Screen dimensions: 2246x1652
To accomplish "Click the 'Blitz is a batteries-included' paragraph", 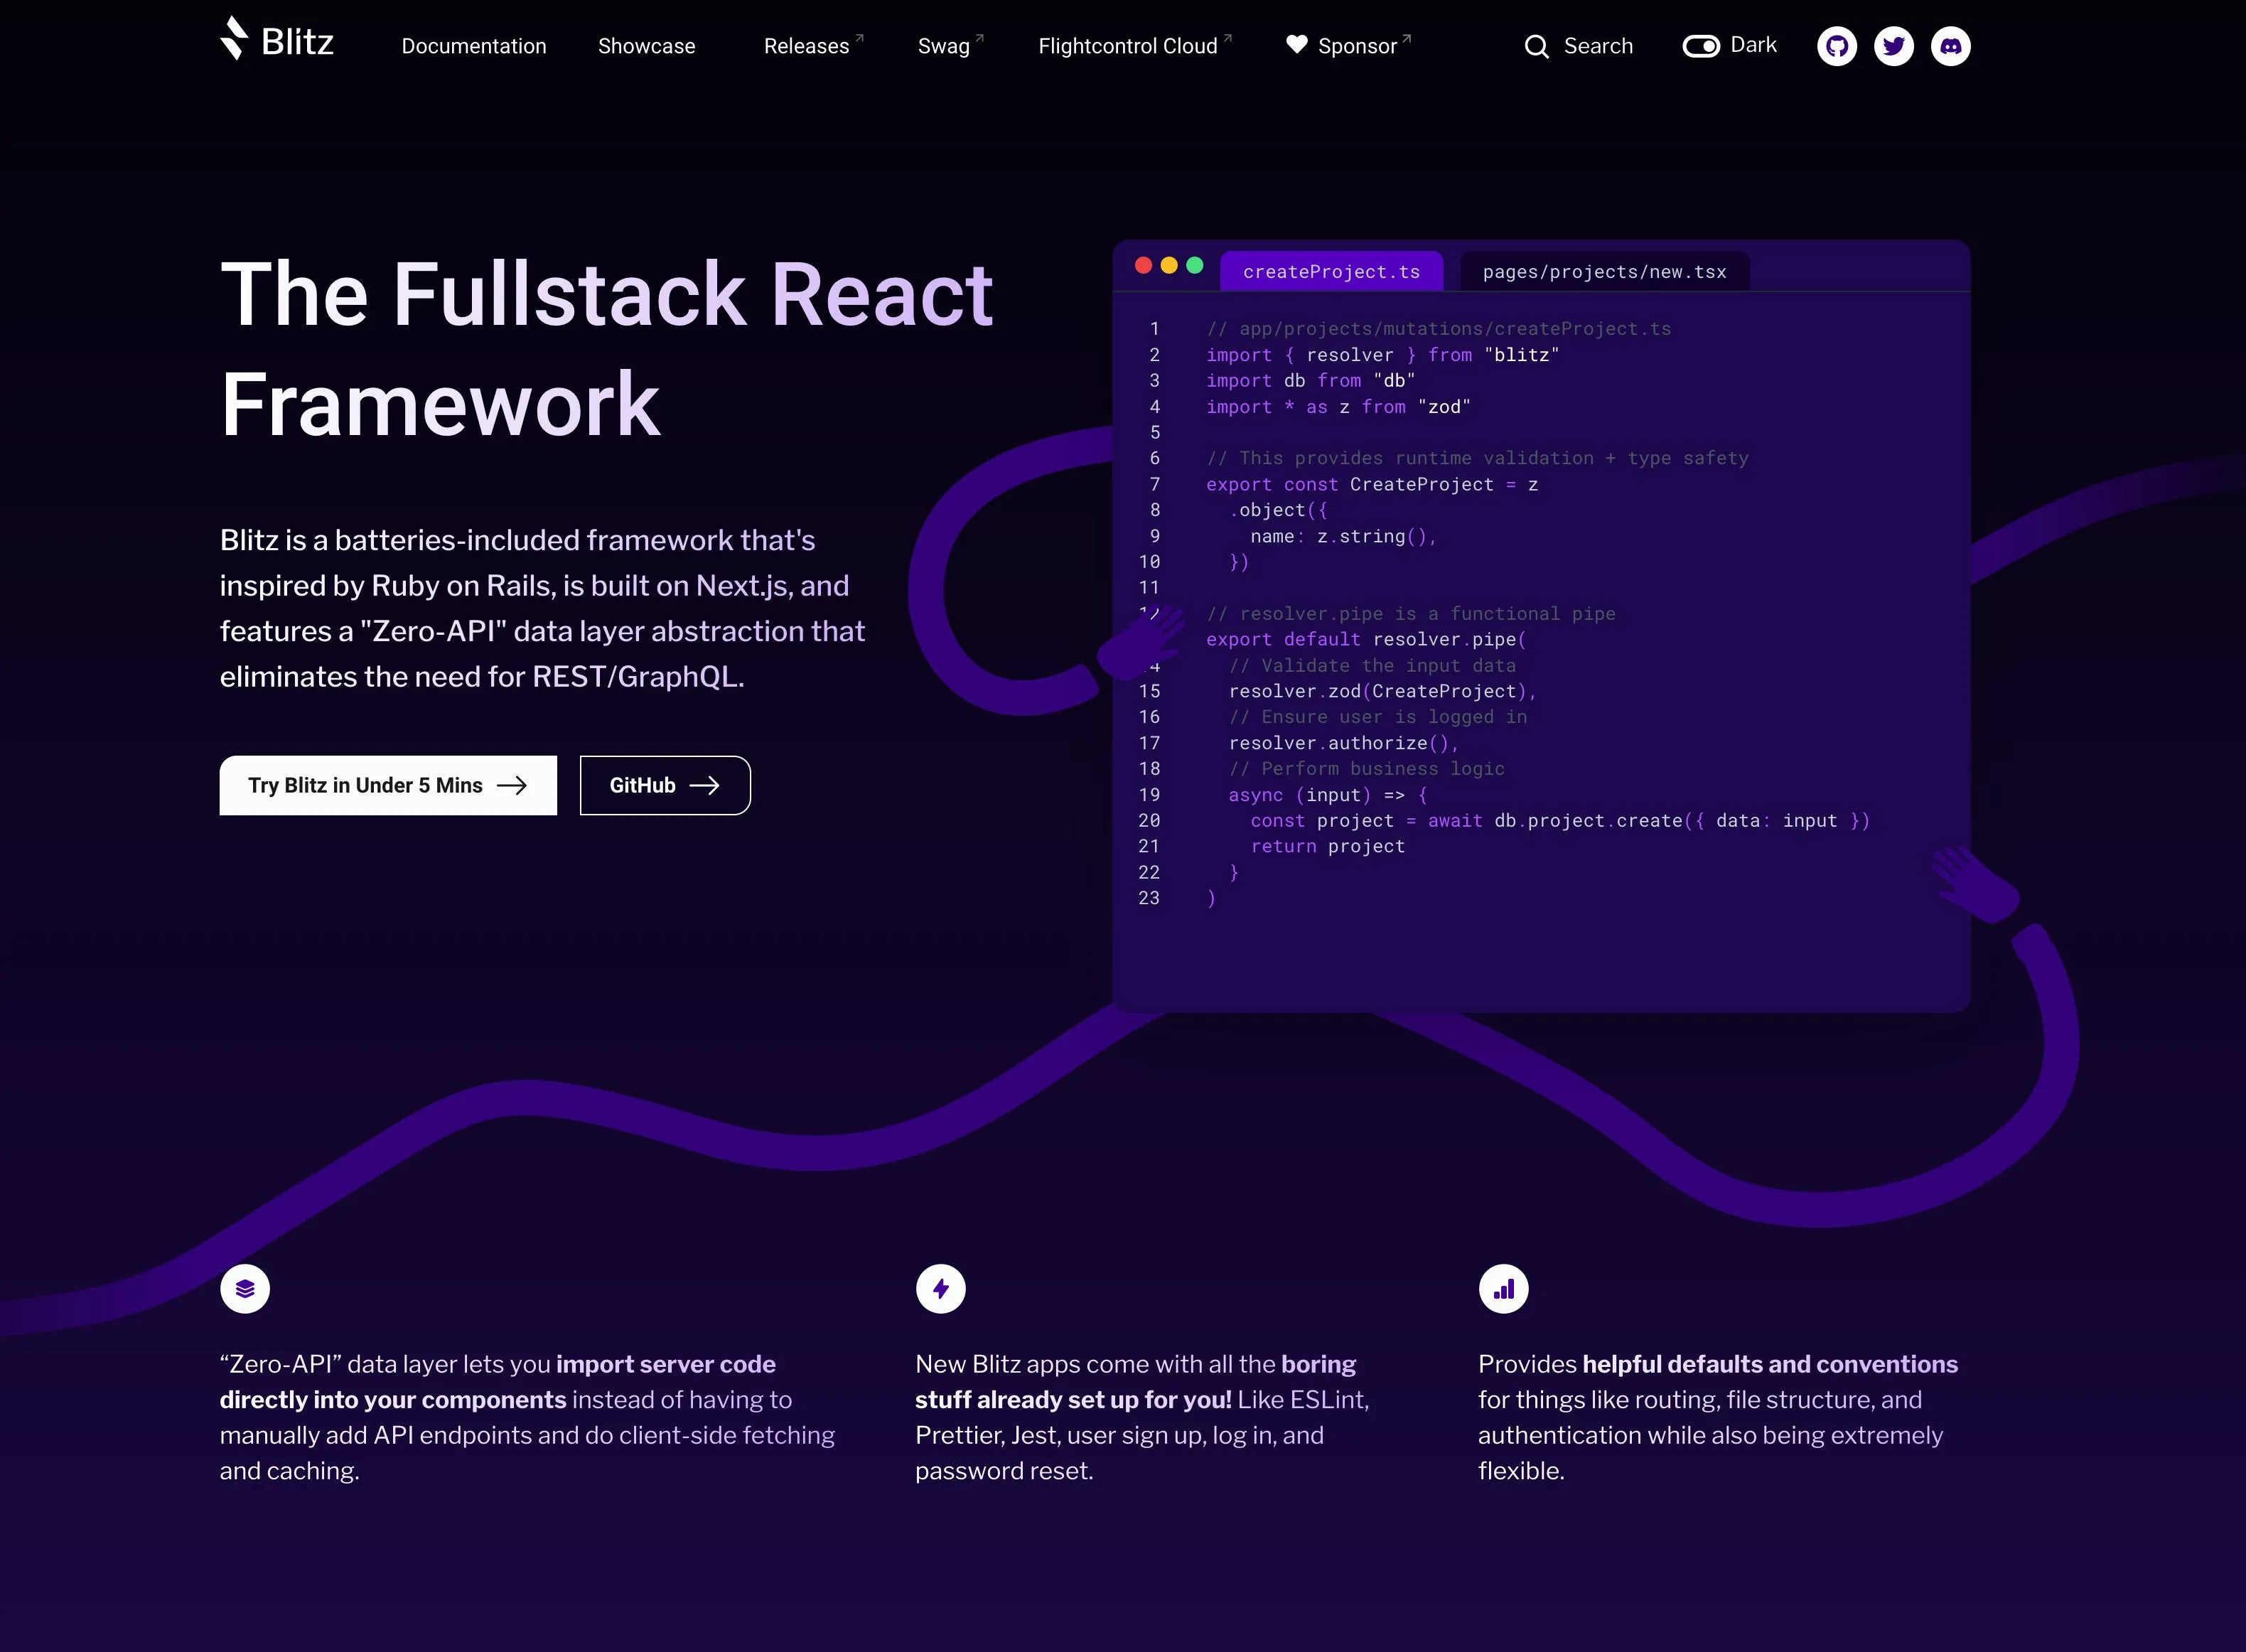I will coord(542,608).
